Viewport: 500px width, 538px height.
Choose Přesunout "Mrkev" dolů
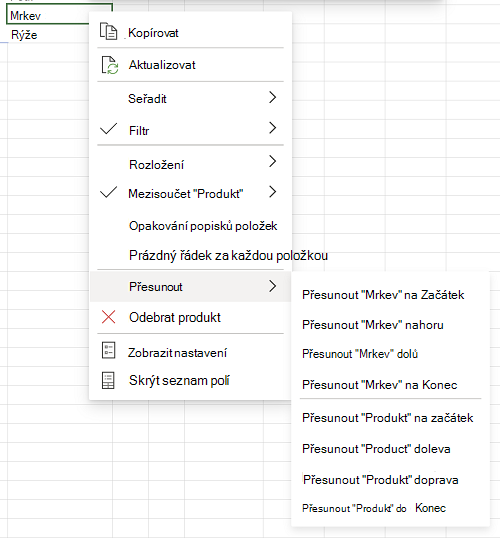tap(360, 354)
